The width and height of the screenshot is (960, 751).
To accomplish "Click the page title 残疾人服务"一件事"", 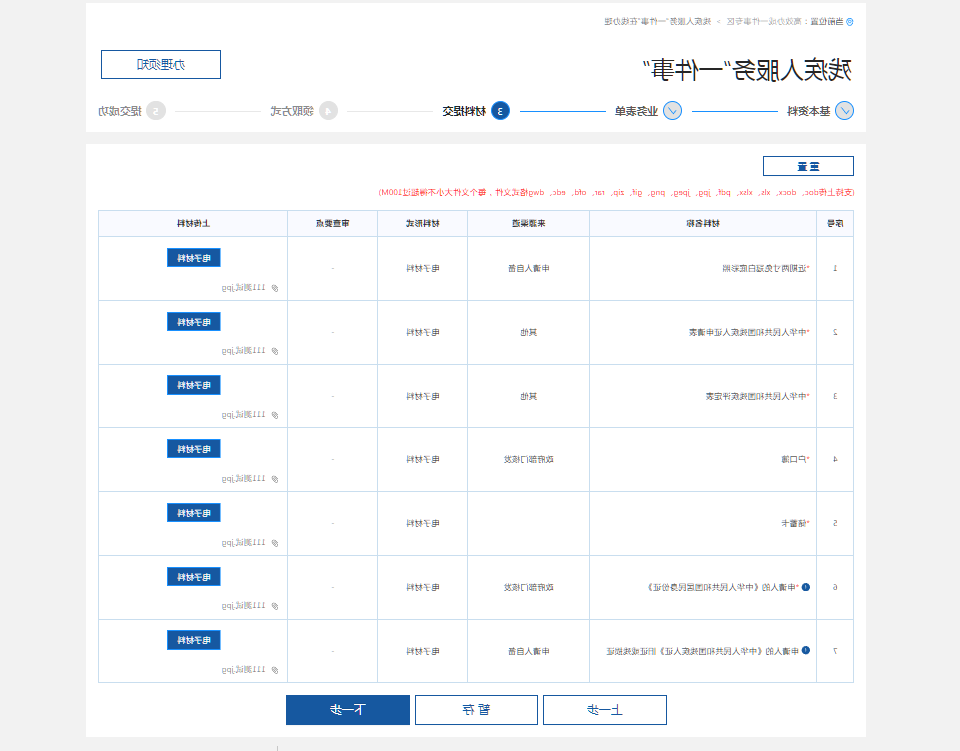I will [x=747, y=70].
